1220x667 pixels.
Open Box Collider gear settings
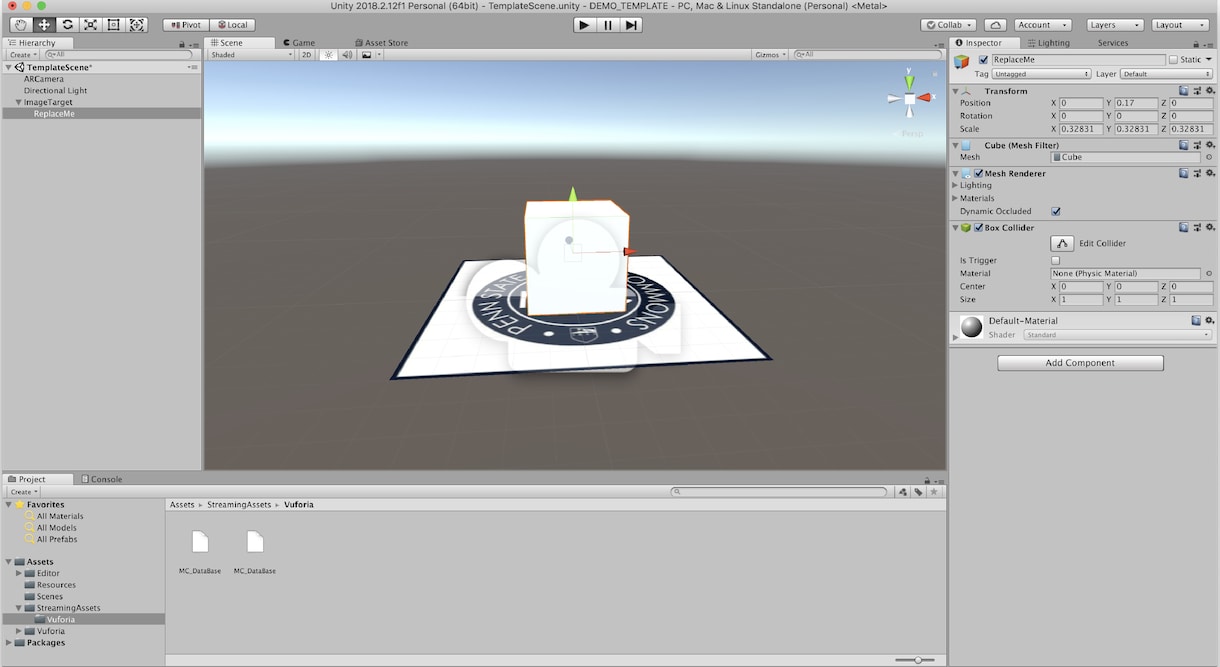[x=1210, y=228]
